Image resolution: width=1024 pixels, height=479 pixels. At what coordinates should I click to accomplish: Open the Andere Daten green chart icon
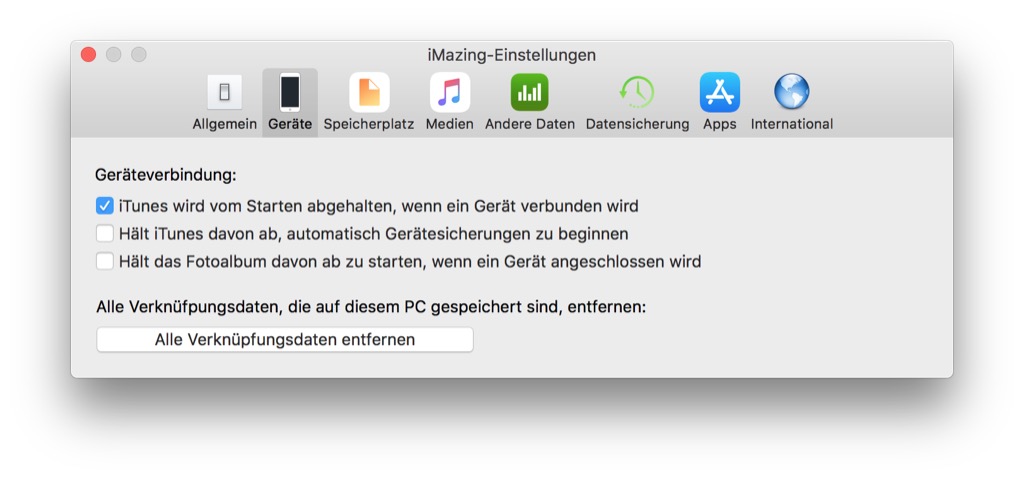pos(530,92)
